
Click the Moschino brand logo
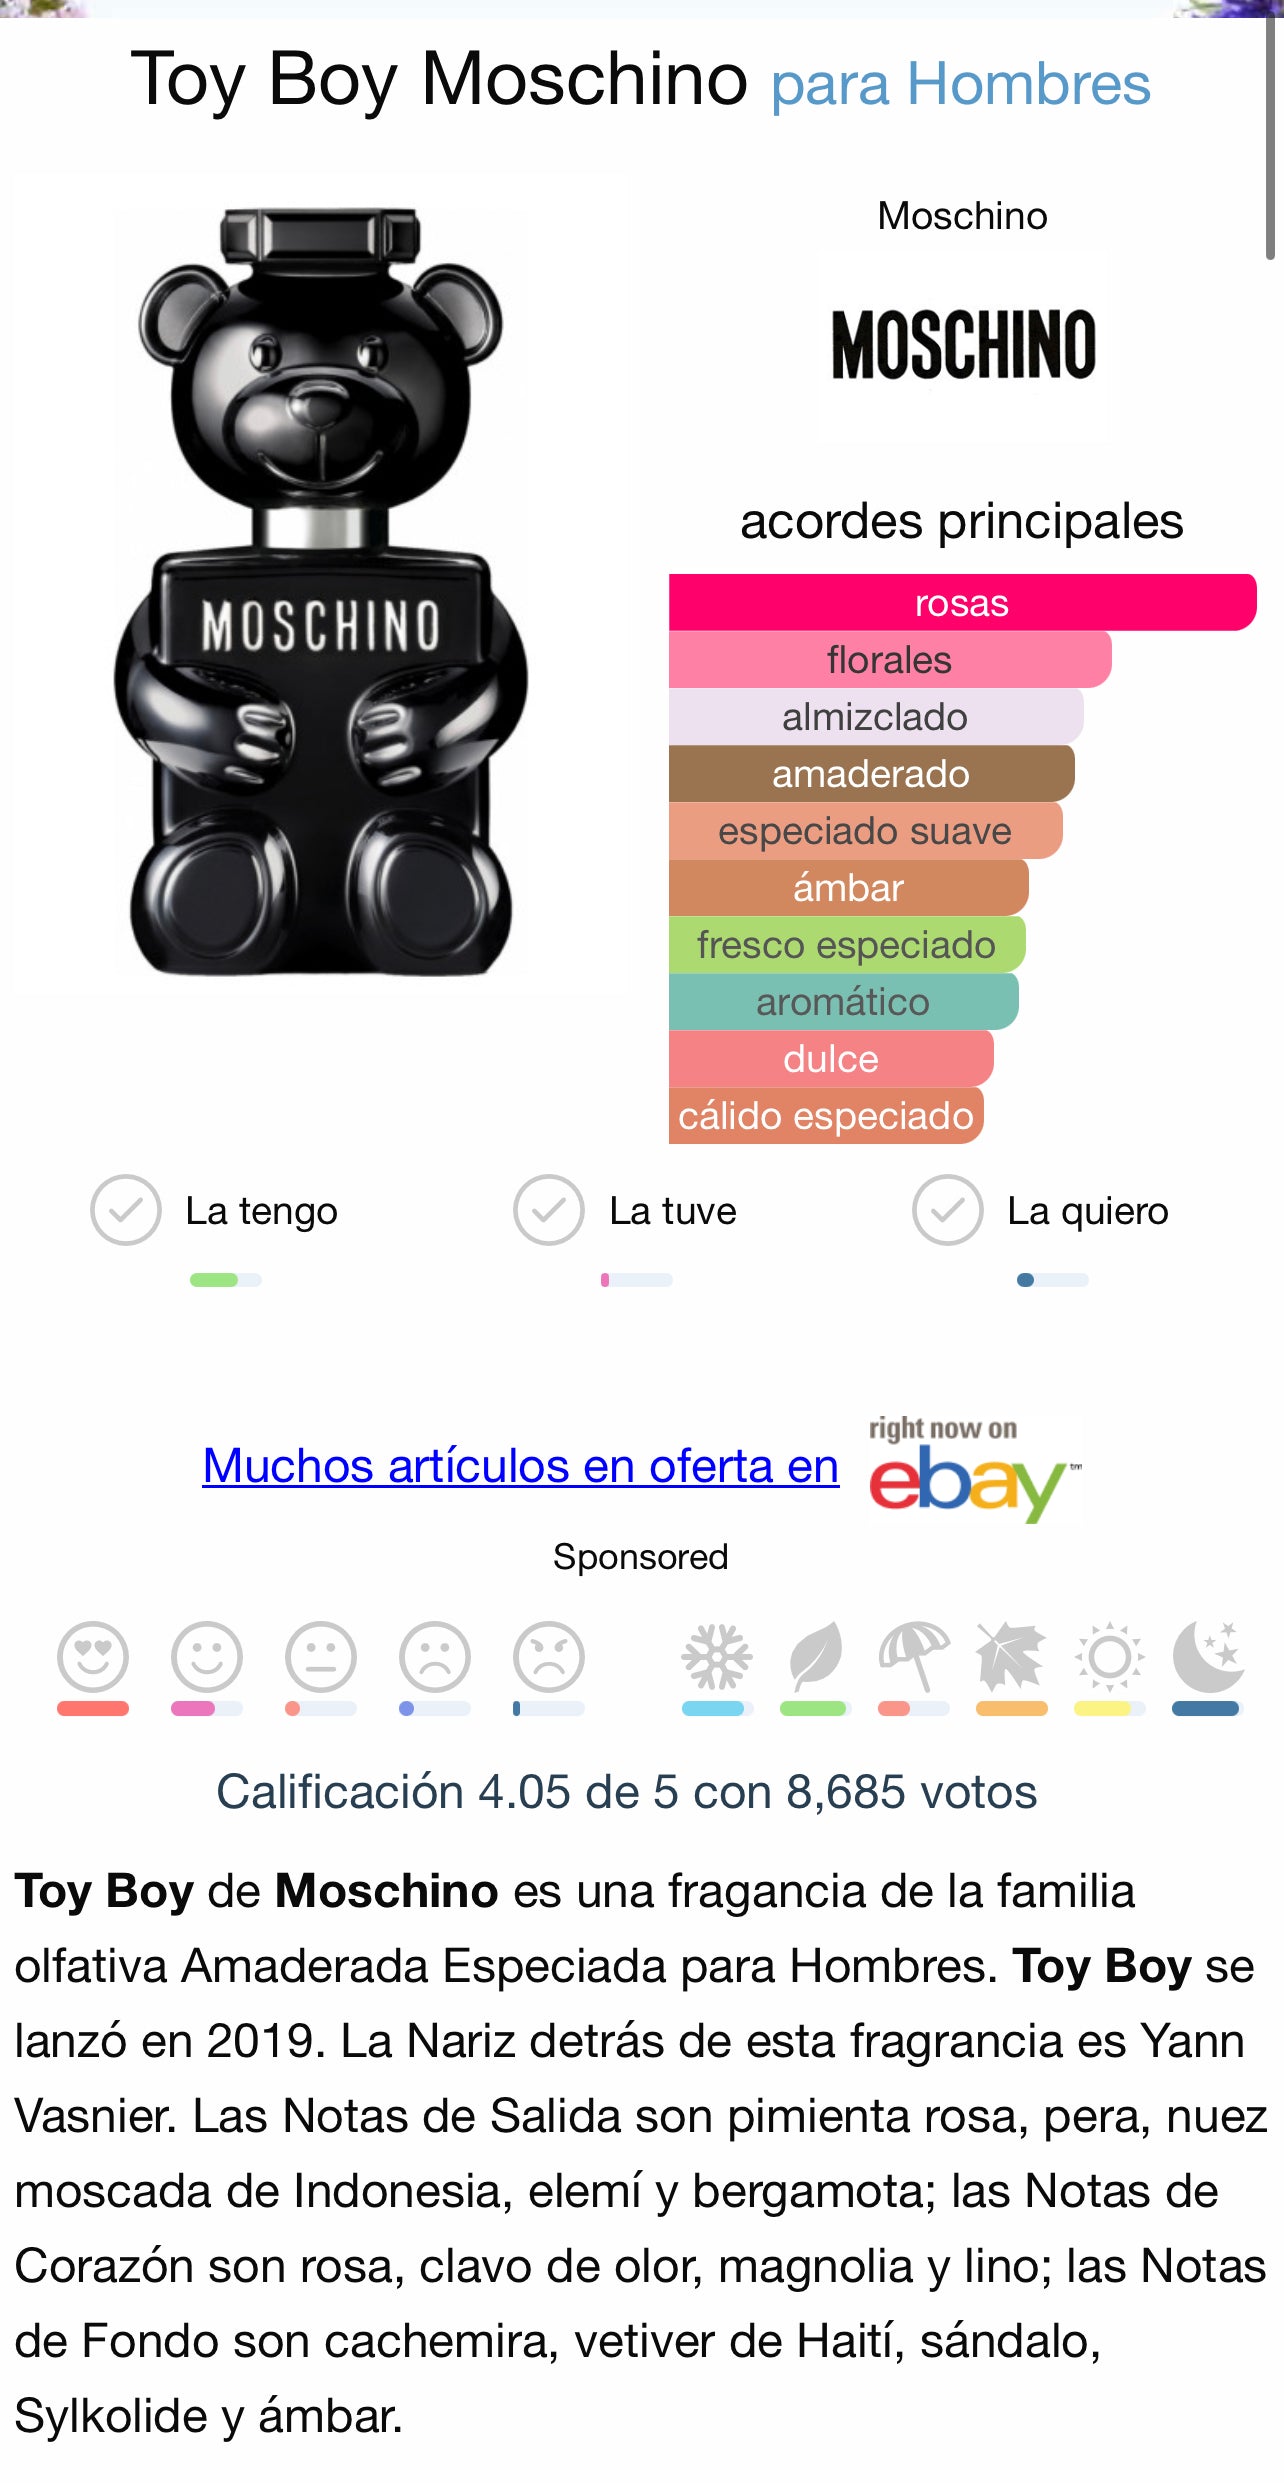pos(963,344)
